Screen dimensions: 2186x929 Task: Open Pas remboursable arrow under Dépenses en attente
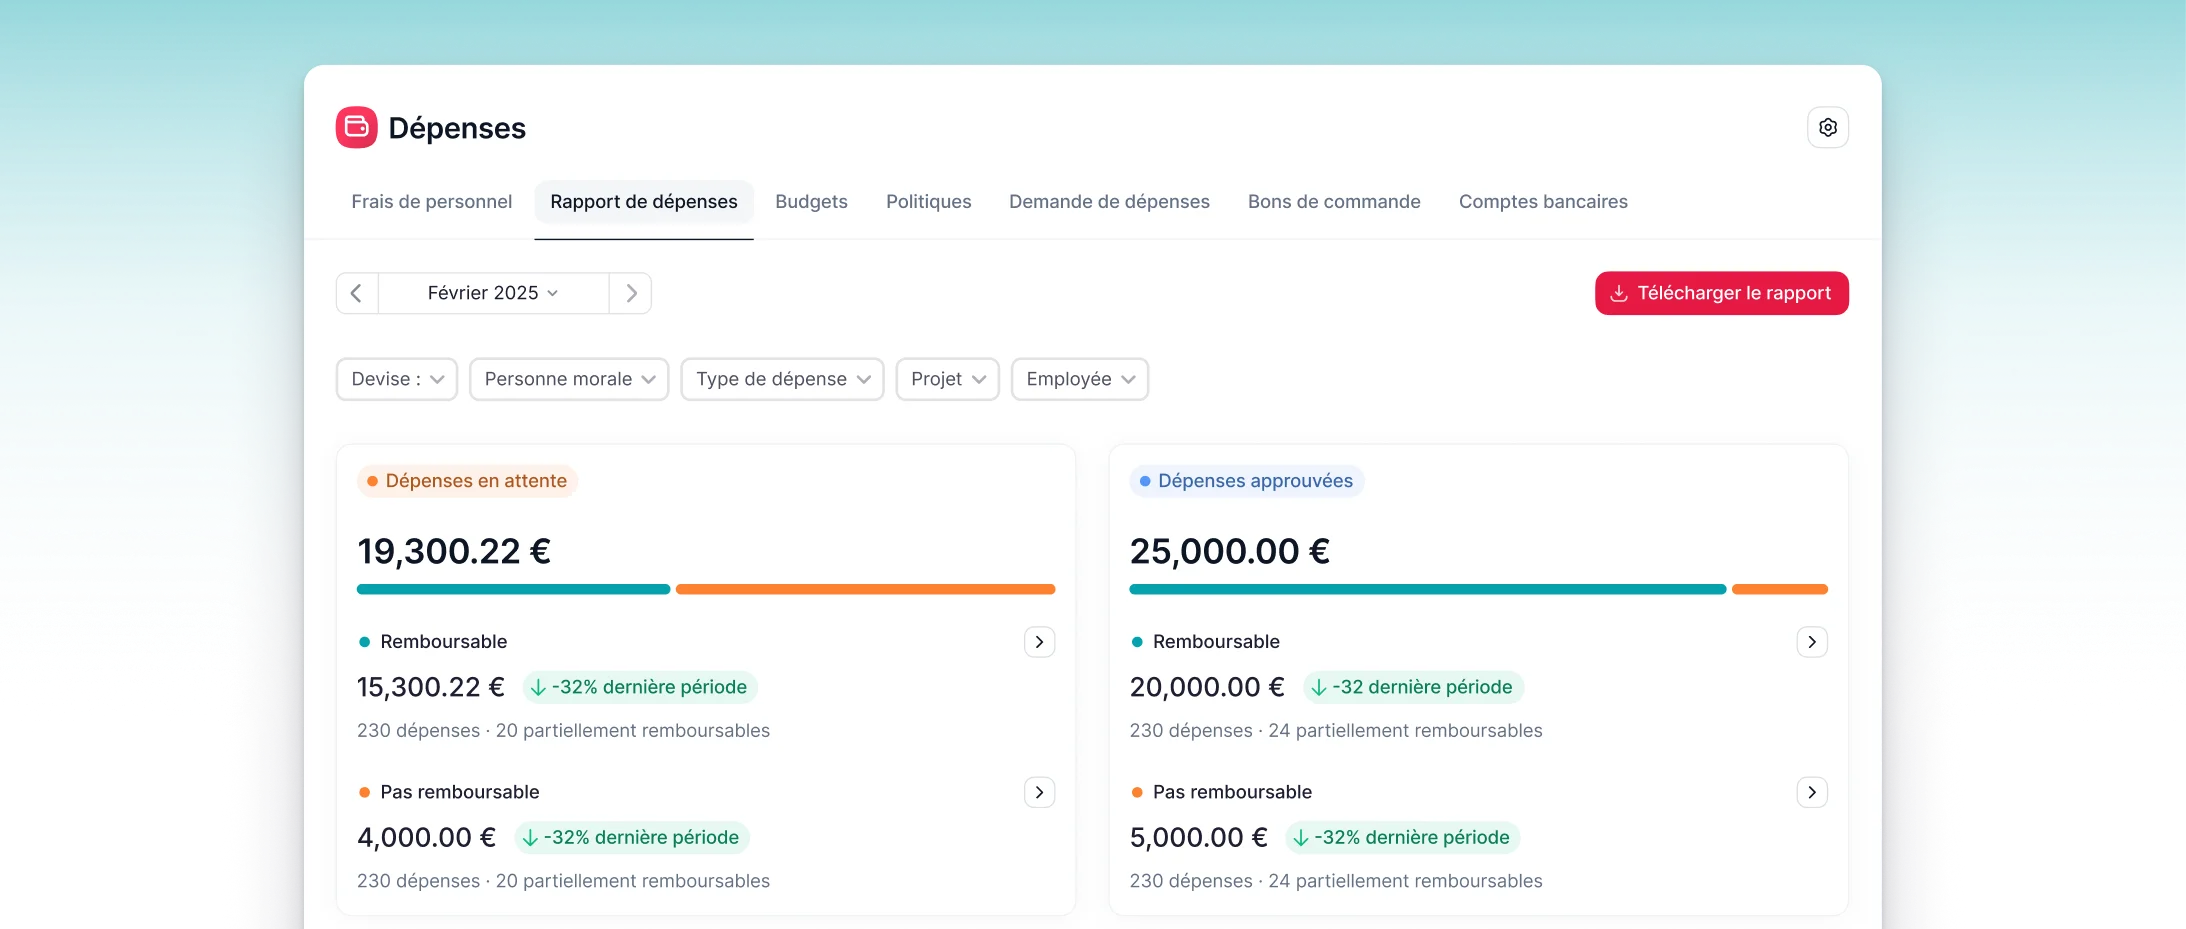[x=1039, y=793]
